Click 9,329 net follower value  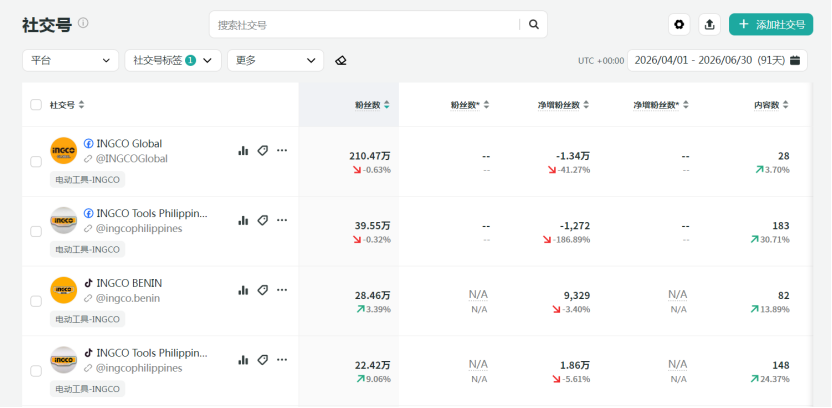coord(577,296)
